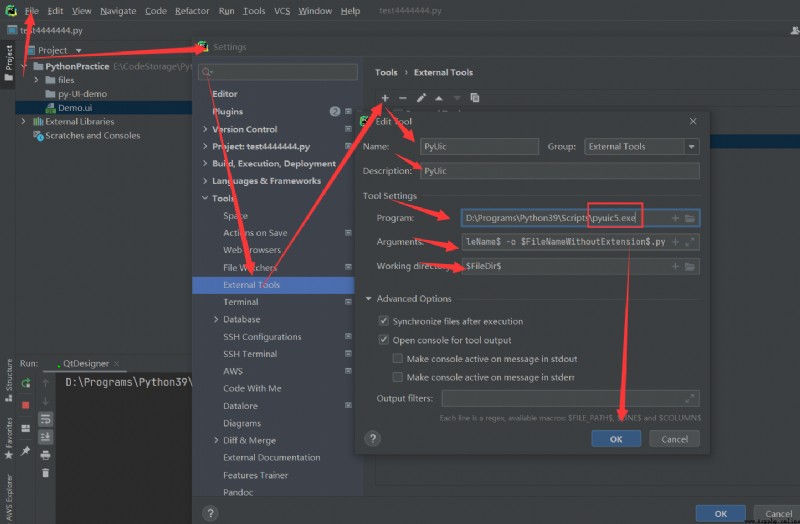Browse folder icon for Program path
Image resolution: width=800 pixels, height=524 pixels.
[x=690, y=218]
